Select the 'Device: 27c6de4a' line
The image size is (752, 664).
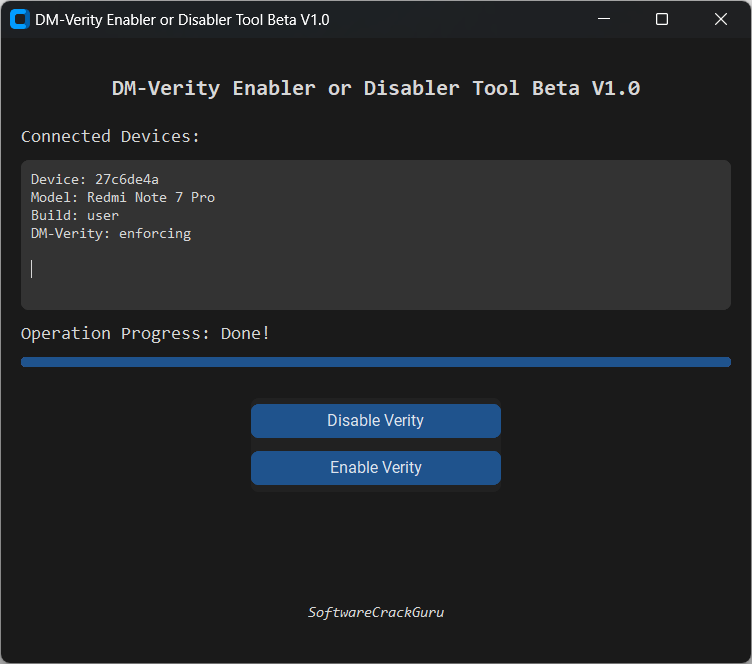pos(94,179)
